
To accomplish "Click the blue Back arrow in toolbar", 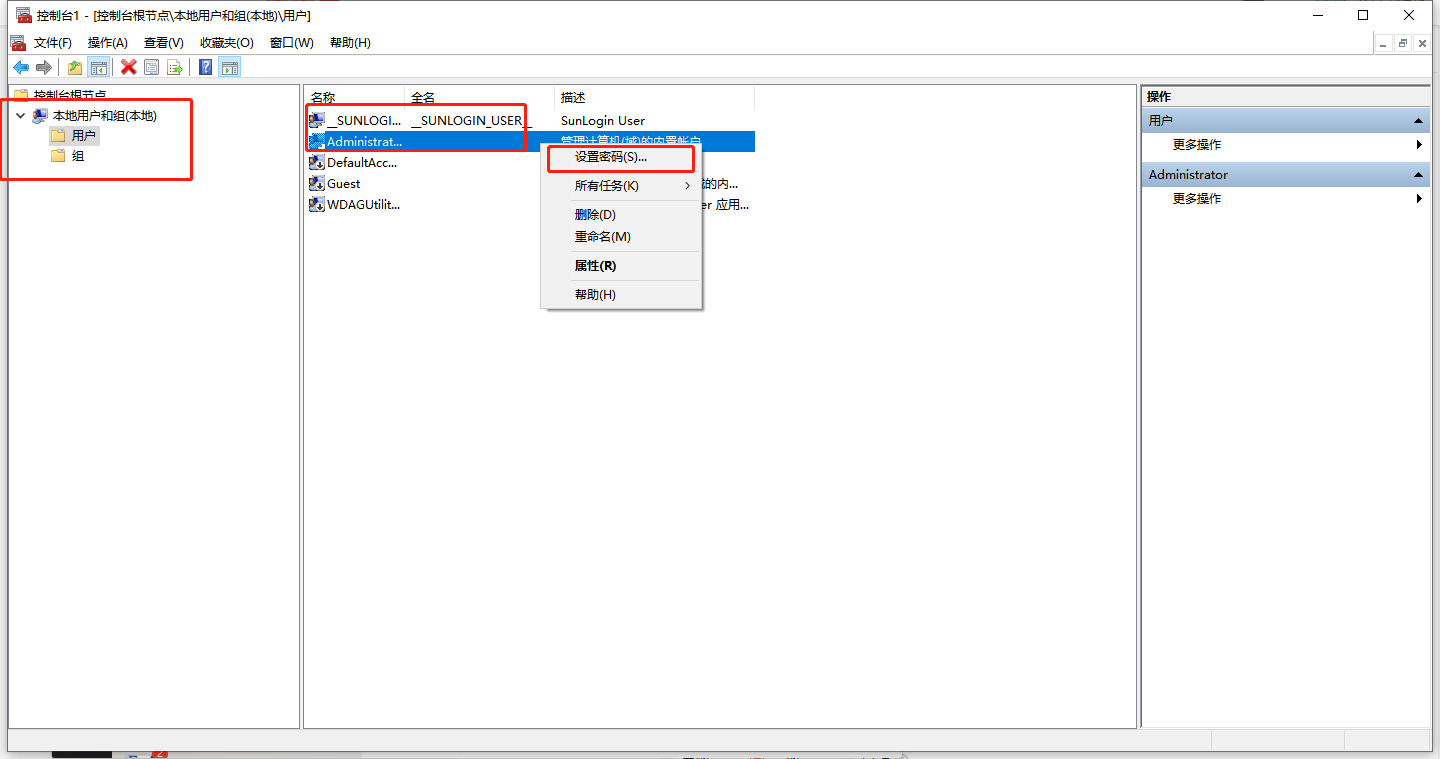I will [x=20, y=67].
